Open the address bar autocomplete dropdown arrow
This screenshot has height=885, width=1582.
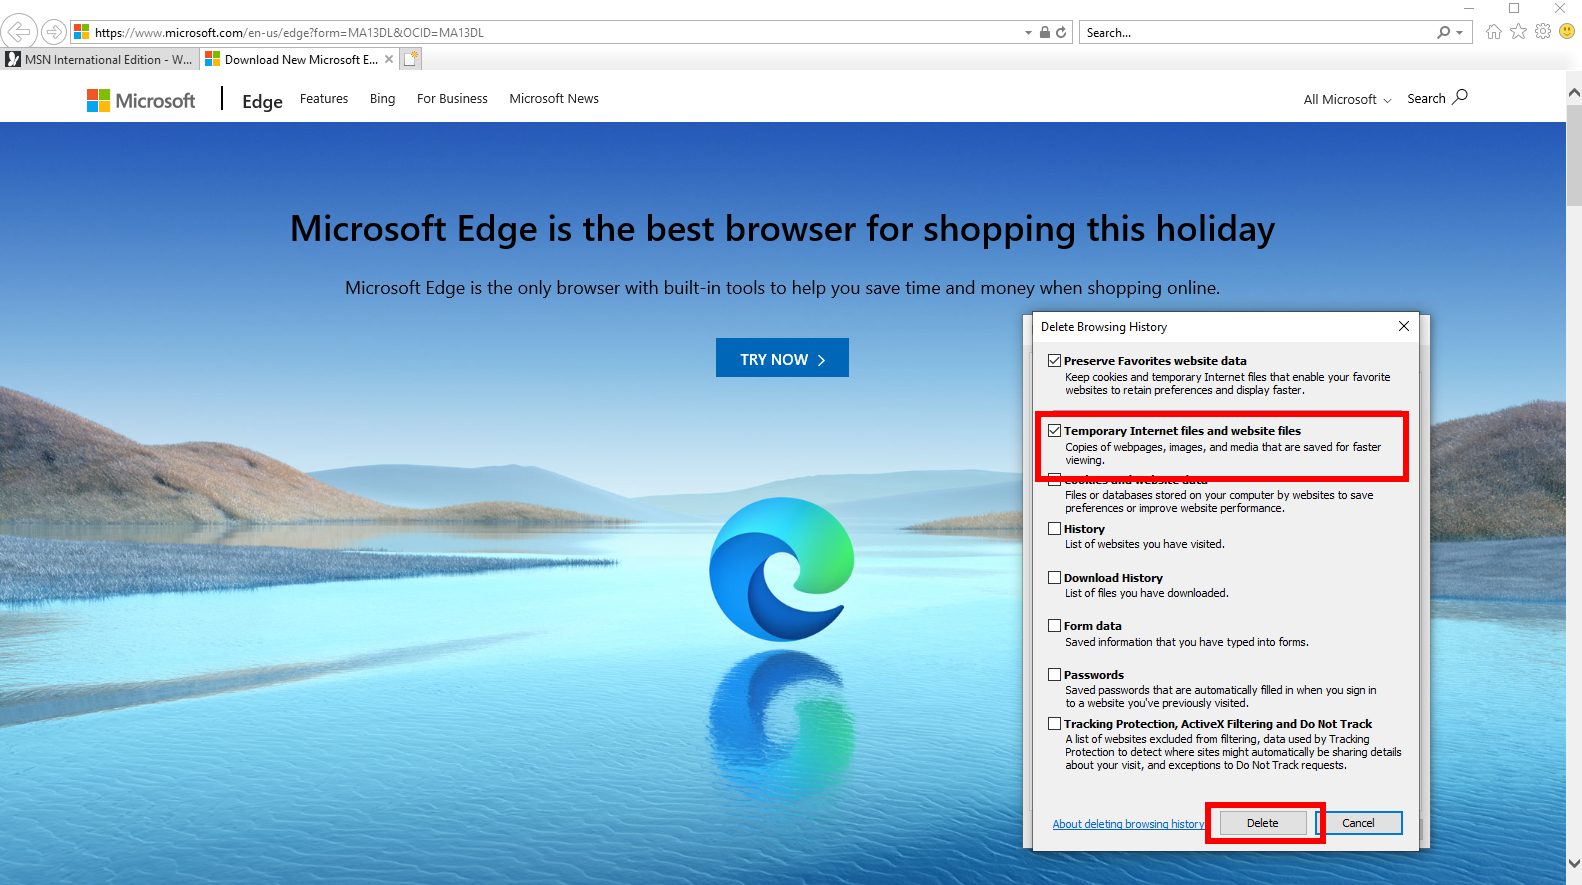point(1028,33)
